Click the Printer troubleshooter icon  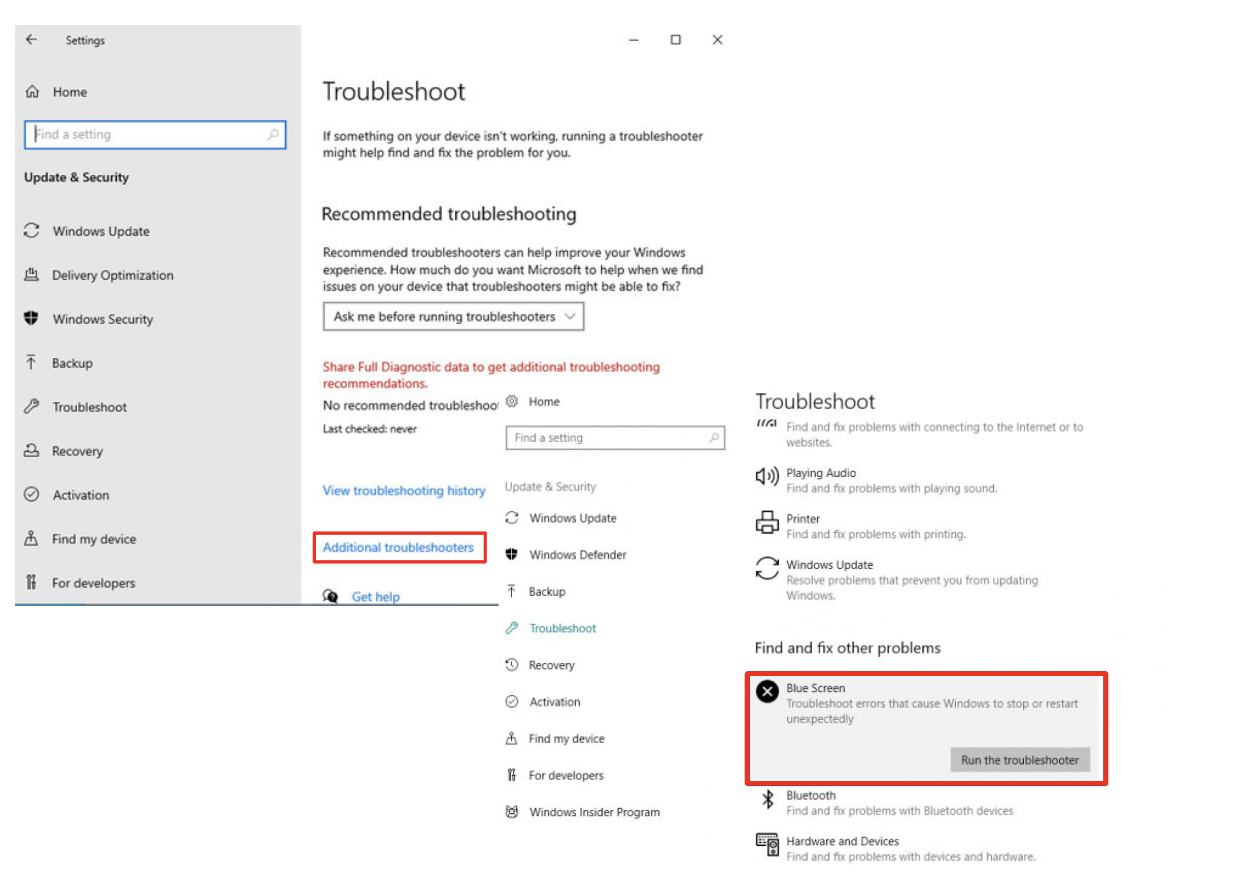(767, 523)
